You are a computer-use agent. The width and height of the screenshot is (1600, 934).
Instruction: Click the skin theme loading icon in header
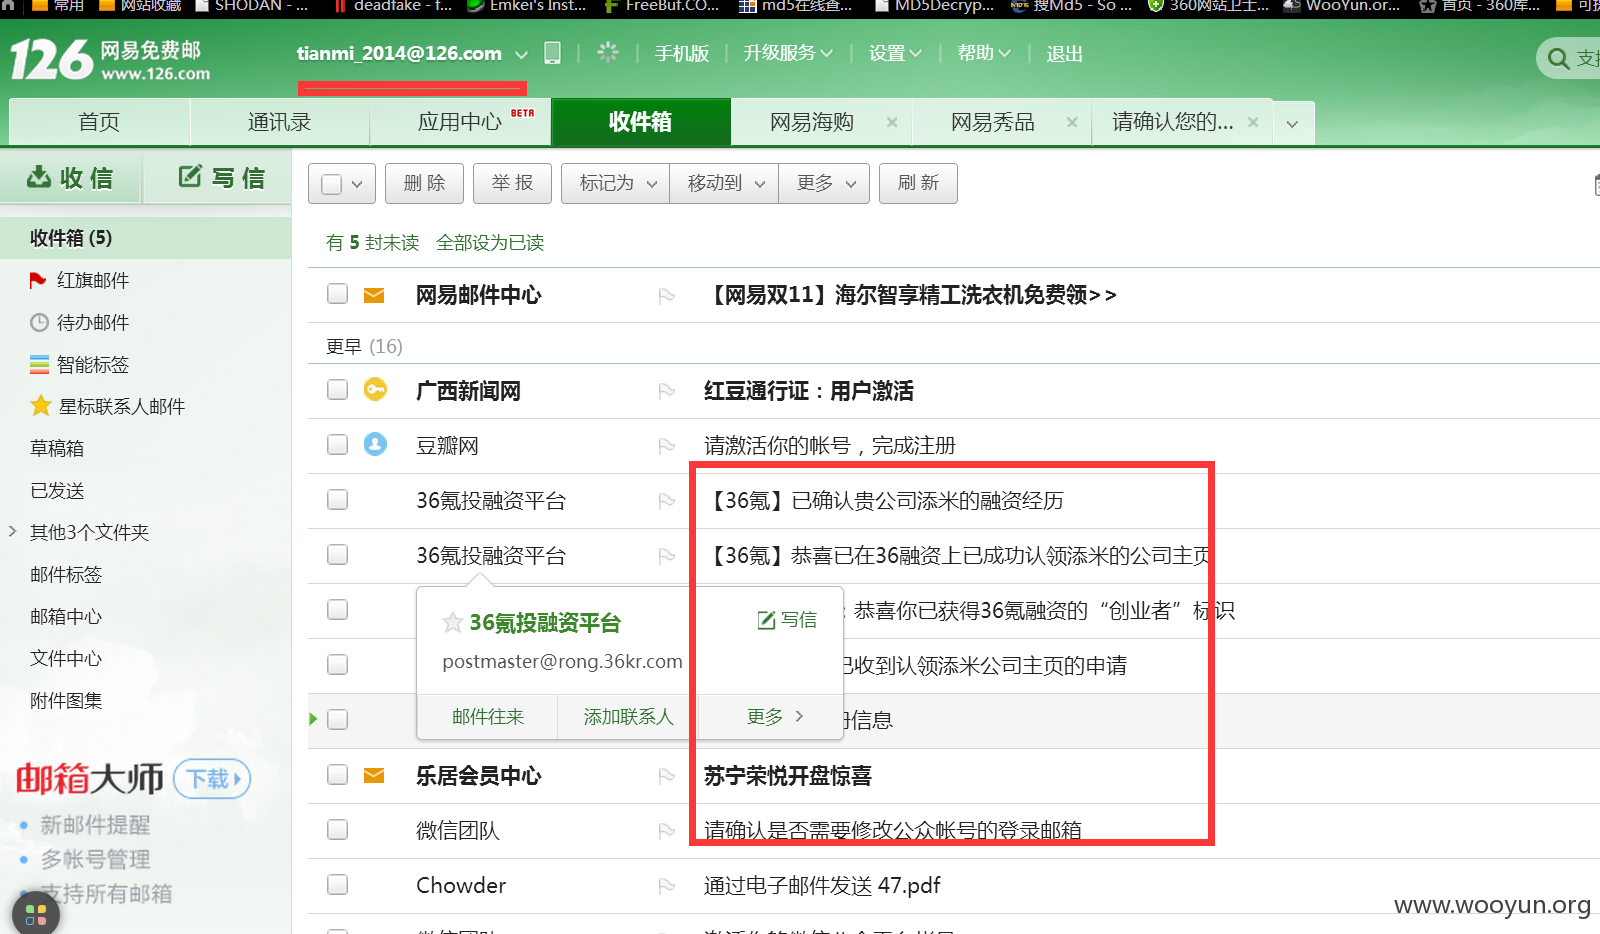coord(608,52)
